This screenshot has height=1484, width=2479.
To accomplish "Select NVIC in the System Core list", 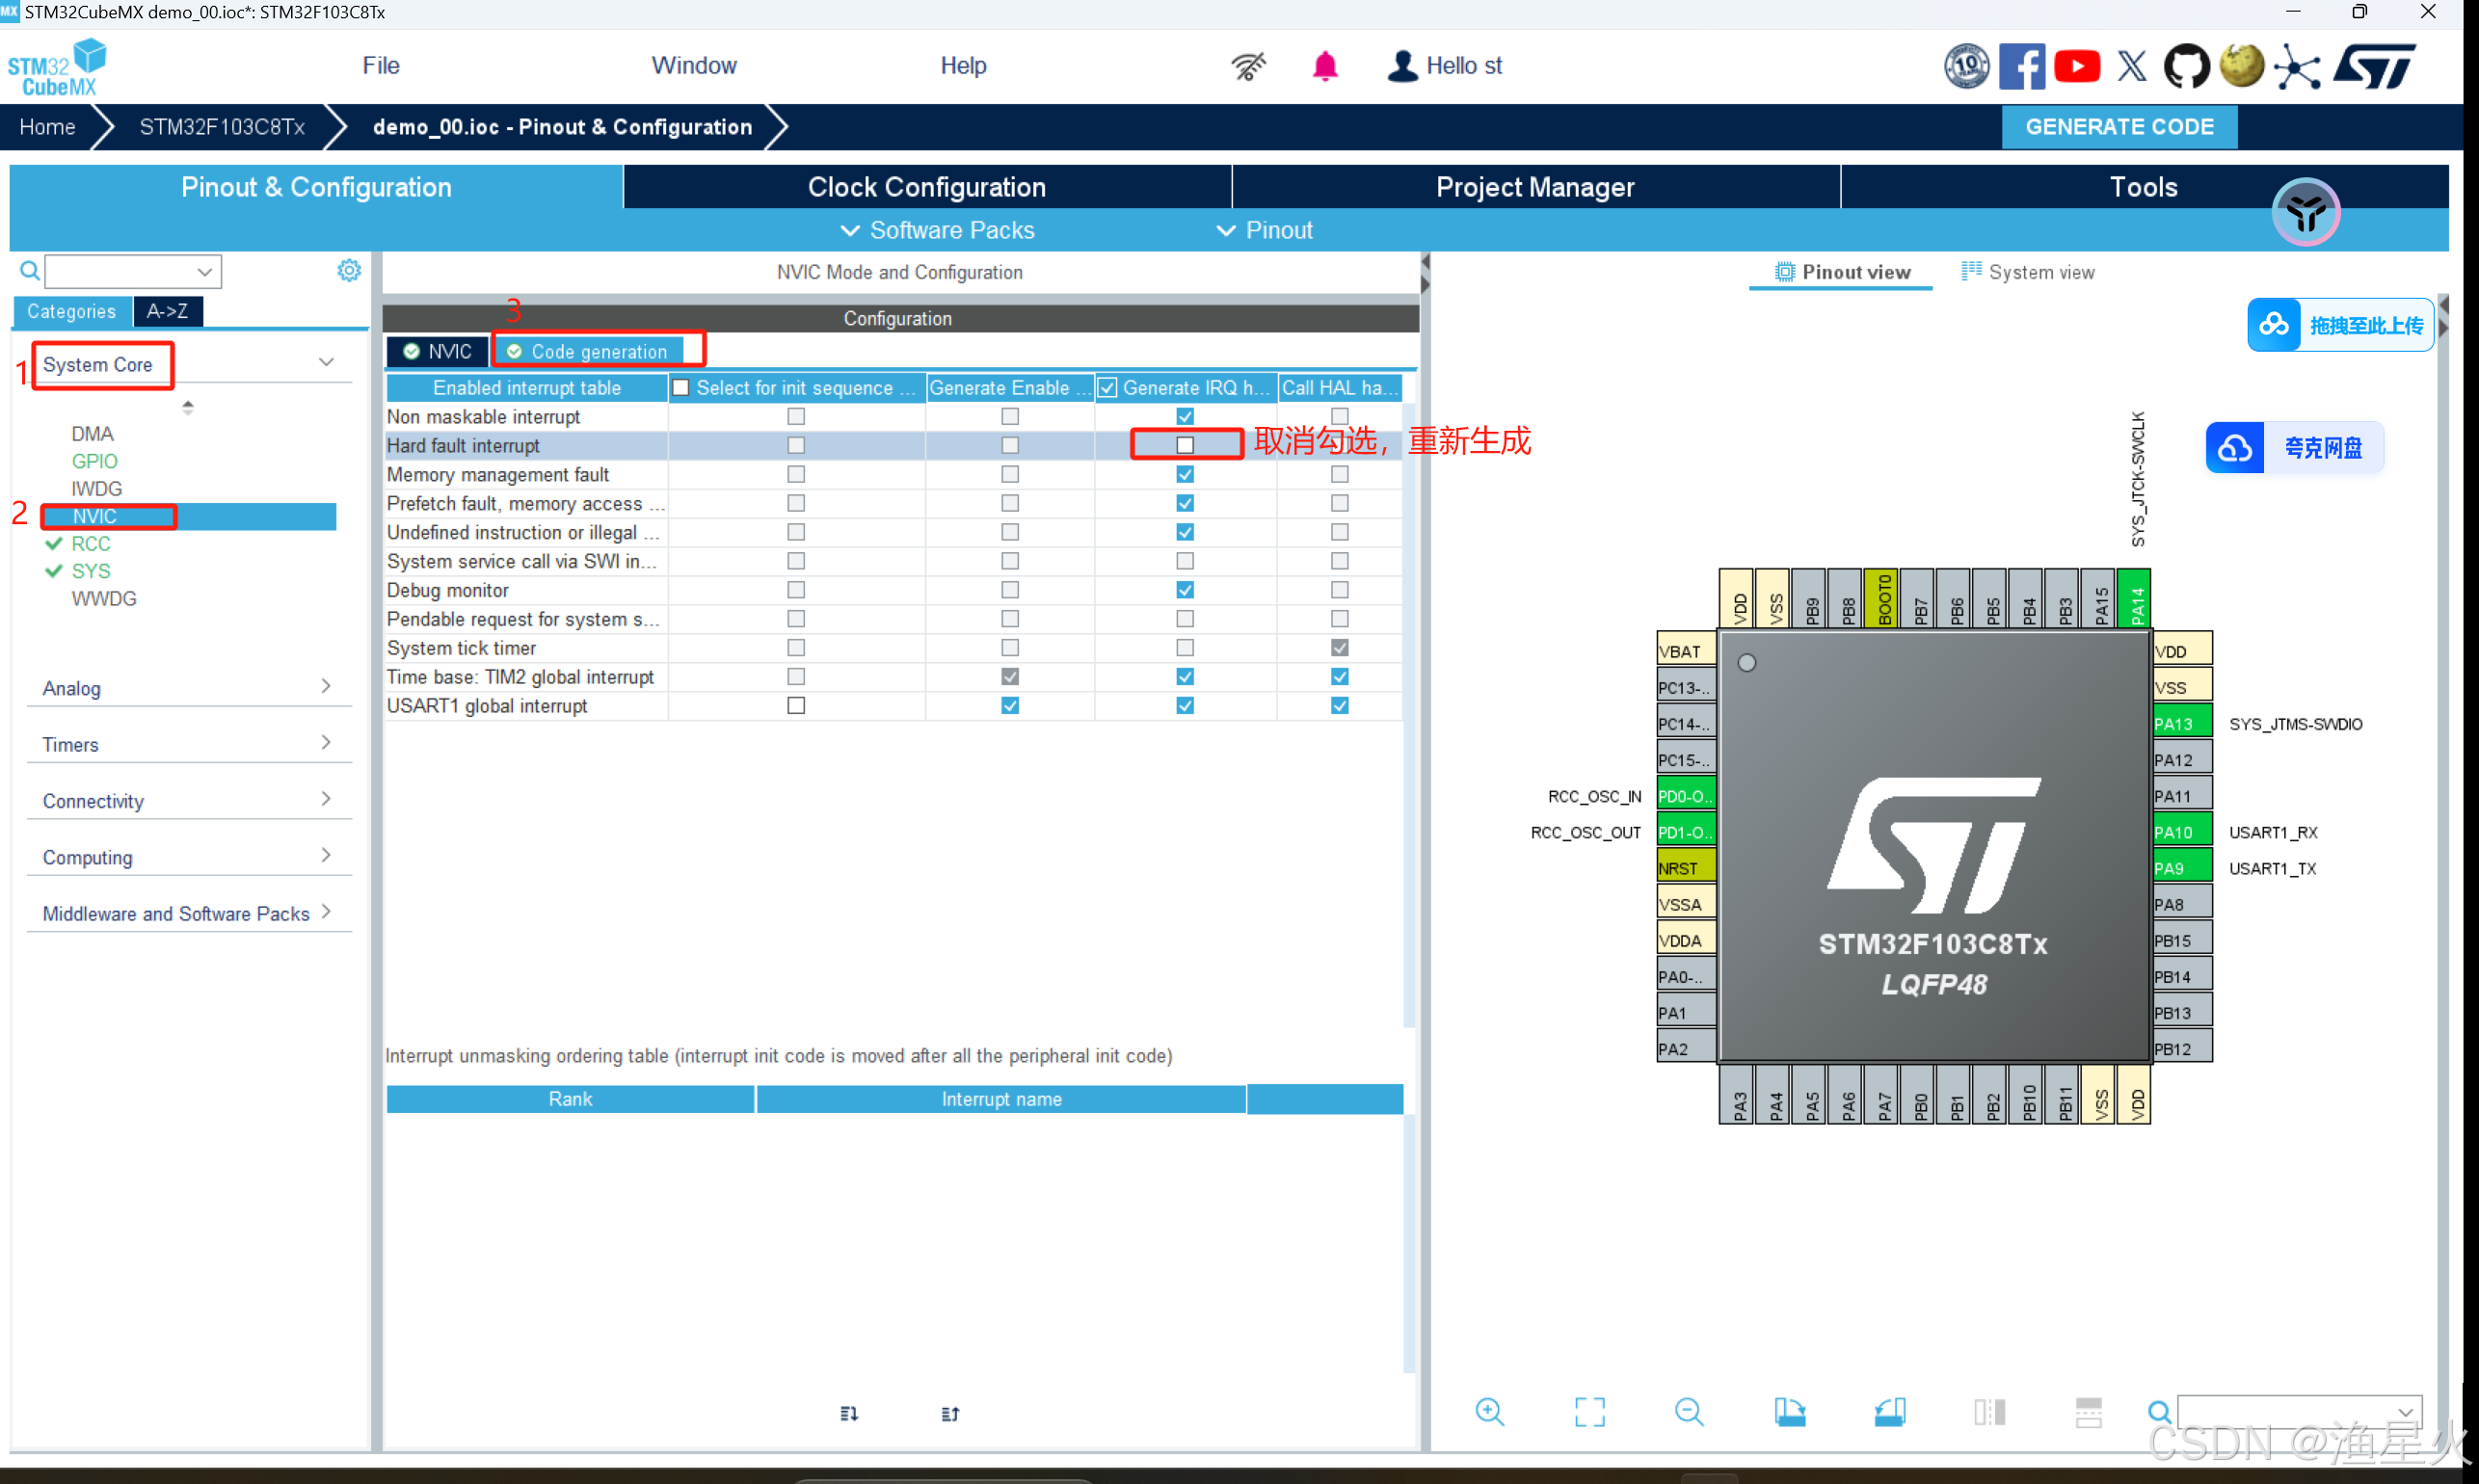I will (x=95, y=516).
